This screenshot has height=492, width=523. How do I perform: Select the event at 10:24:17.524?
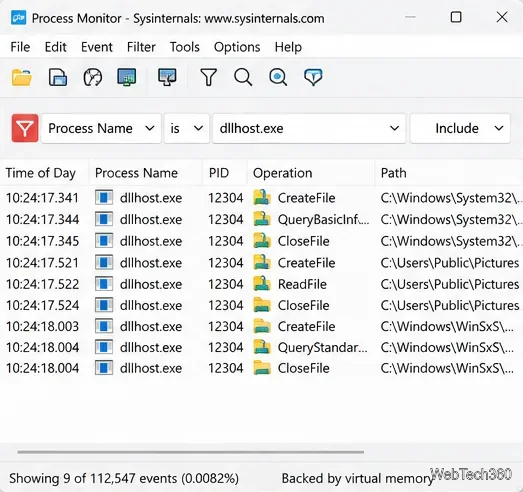tap(262, 305)
